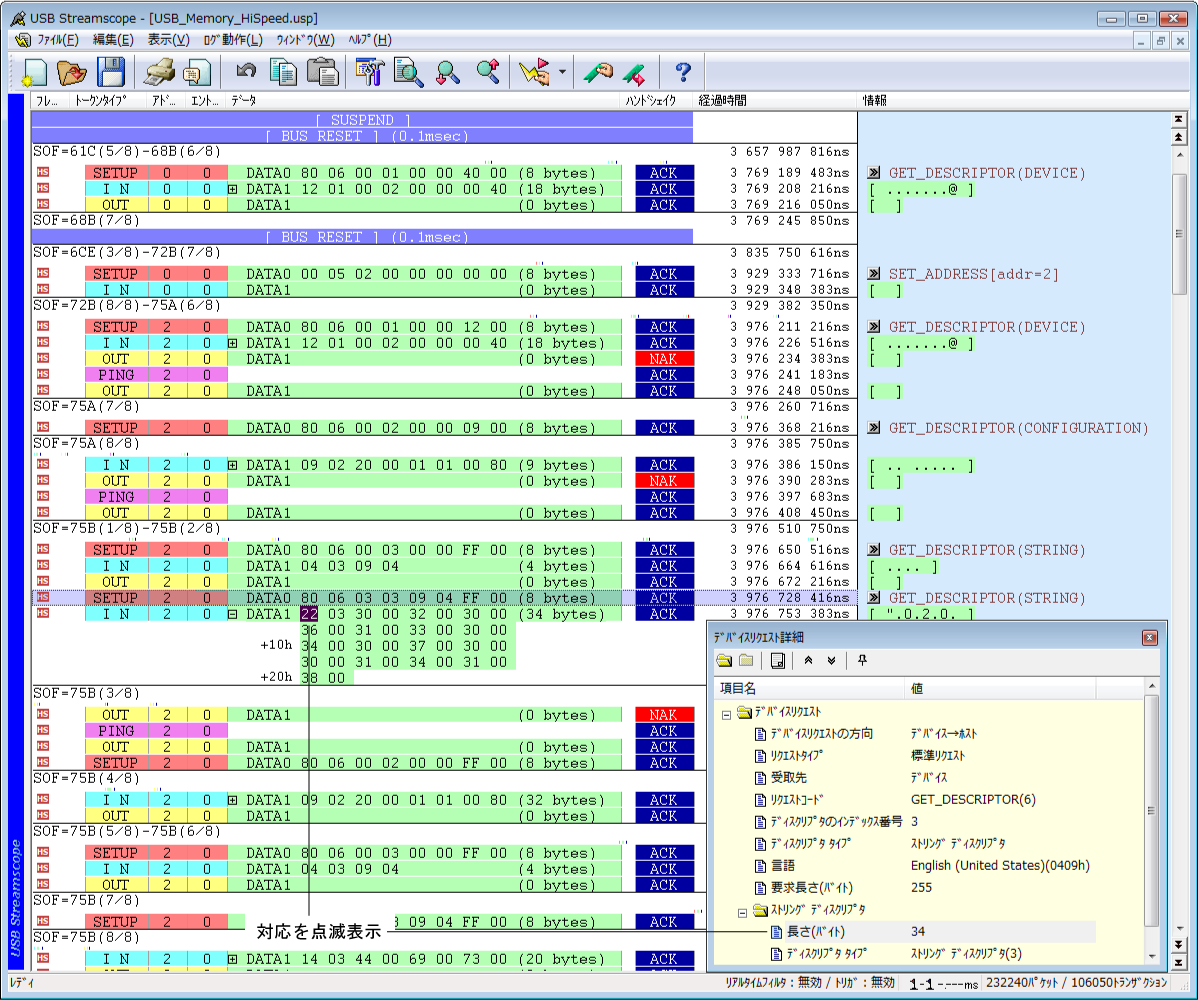The image size is (1198, 1000).
Task: Open the ファイル(F) menu
Action: [58, 40]
